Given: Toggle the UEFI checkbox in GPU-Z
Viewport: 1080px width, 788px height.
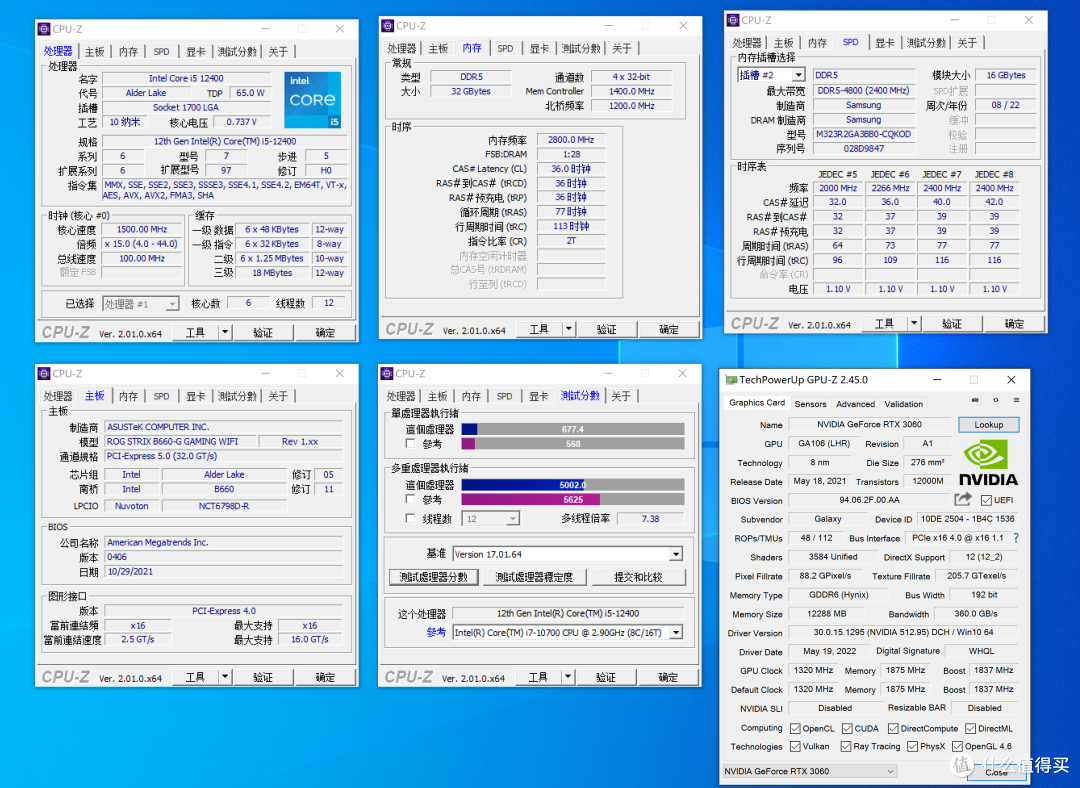Looking at the screenshot, I should (986, 500).
